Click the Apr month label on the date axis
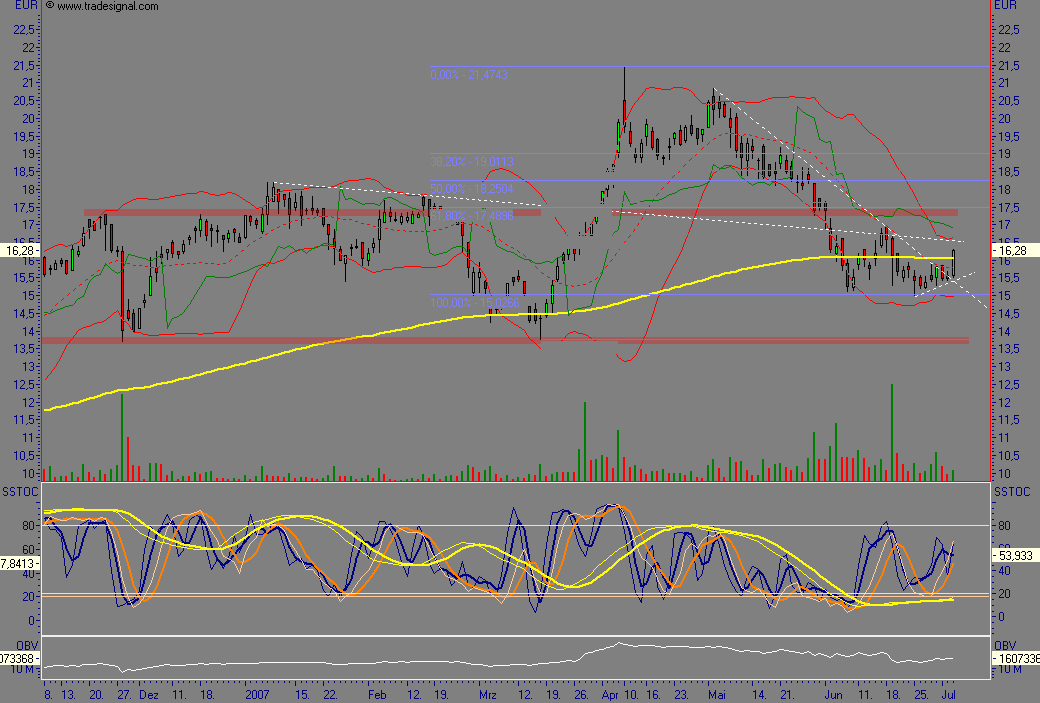 [x=610, y=692]
